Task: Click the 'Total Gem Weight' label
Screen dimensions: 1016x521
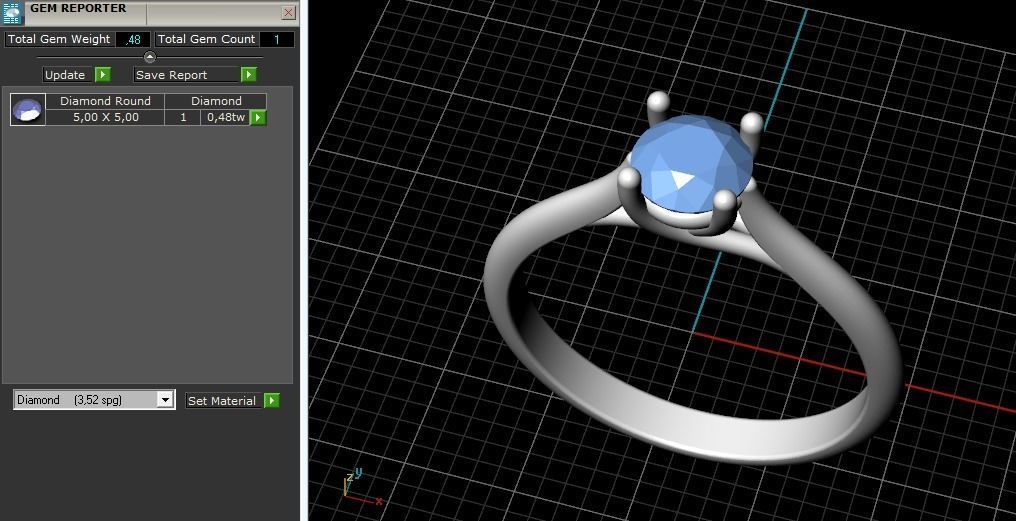Action: (x=59, y=40)
